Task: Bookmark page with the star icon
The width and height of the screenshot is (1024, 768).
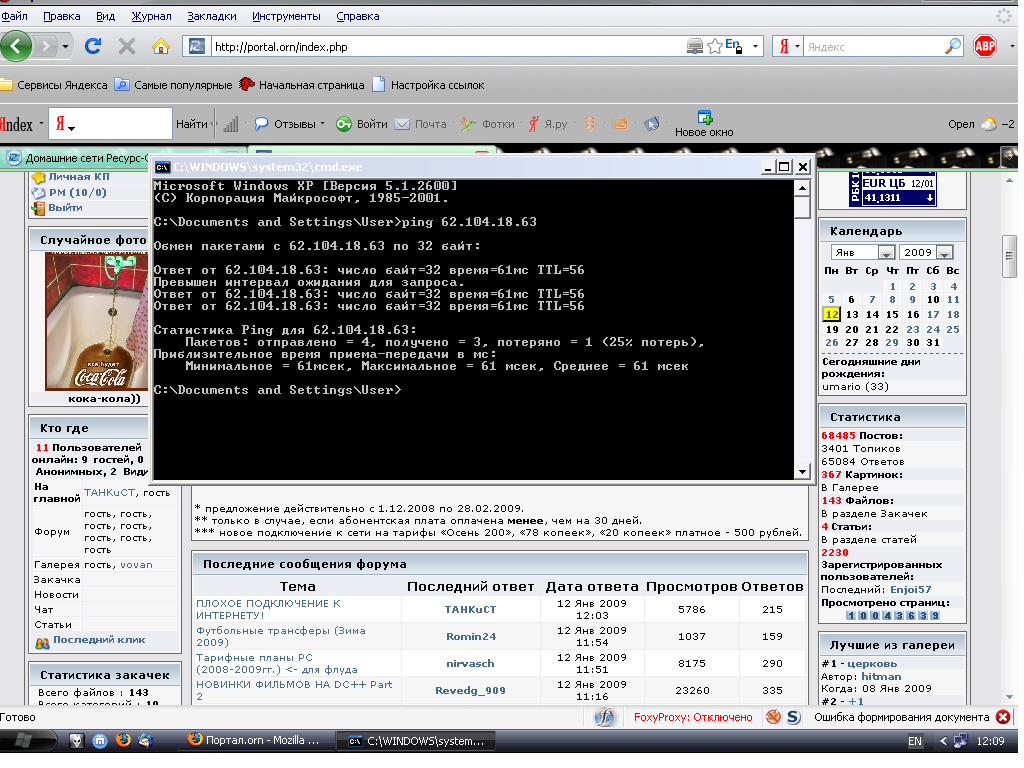Action: coord(715,46)
